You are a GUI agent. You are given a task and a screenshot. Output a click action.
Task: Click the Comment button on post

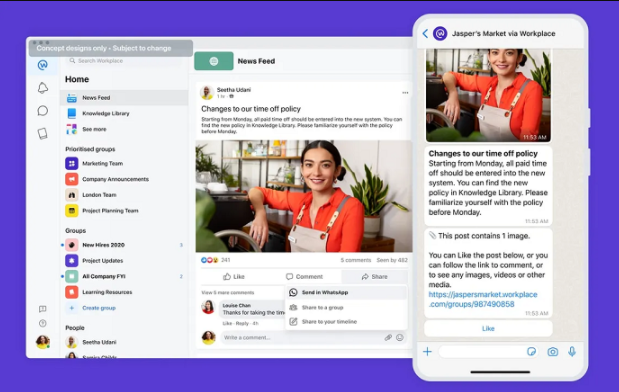tap(304, 277)
